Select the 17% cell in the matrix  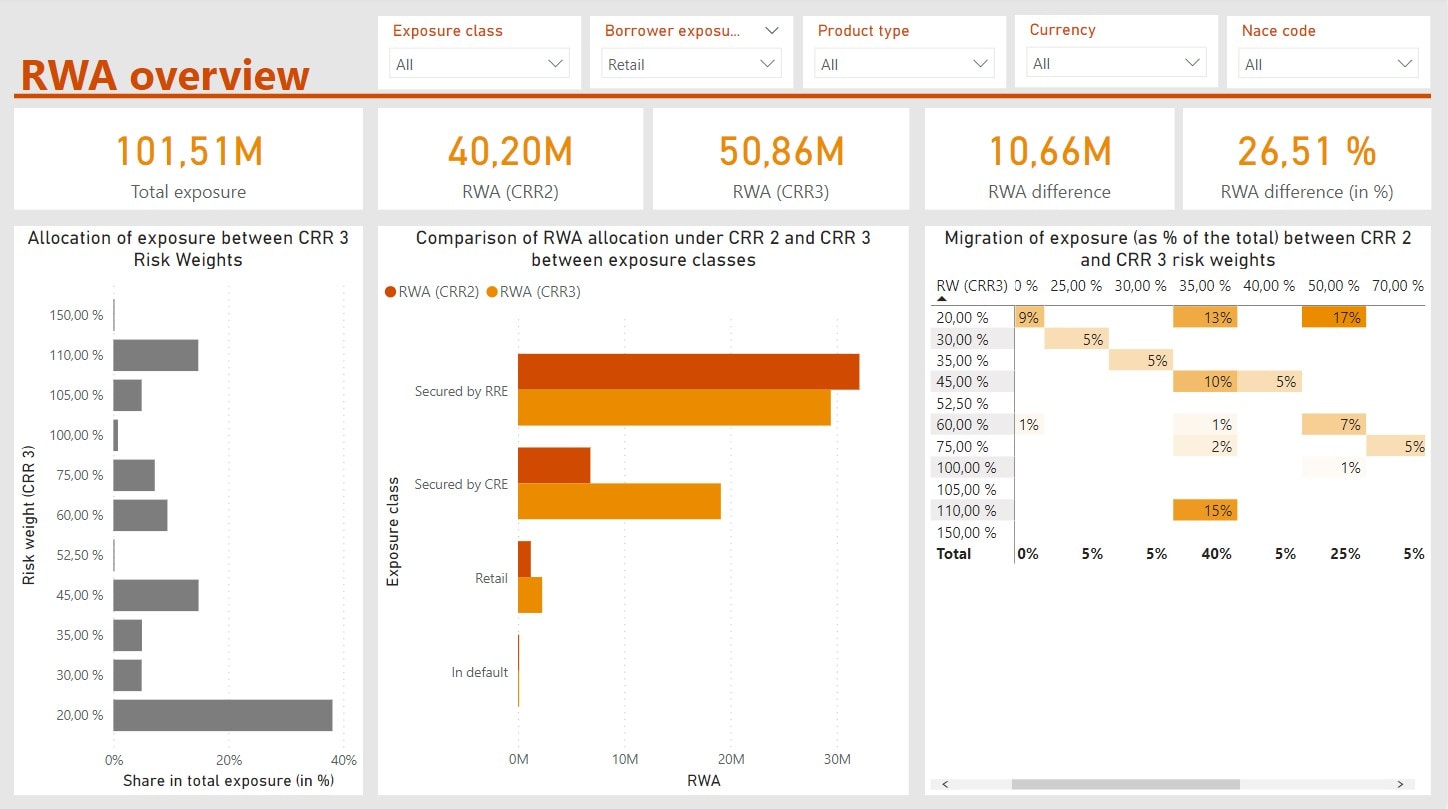click(1333, 317)
